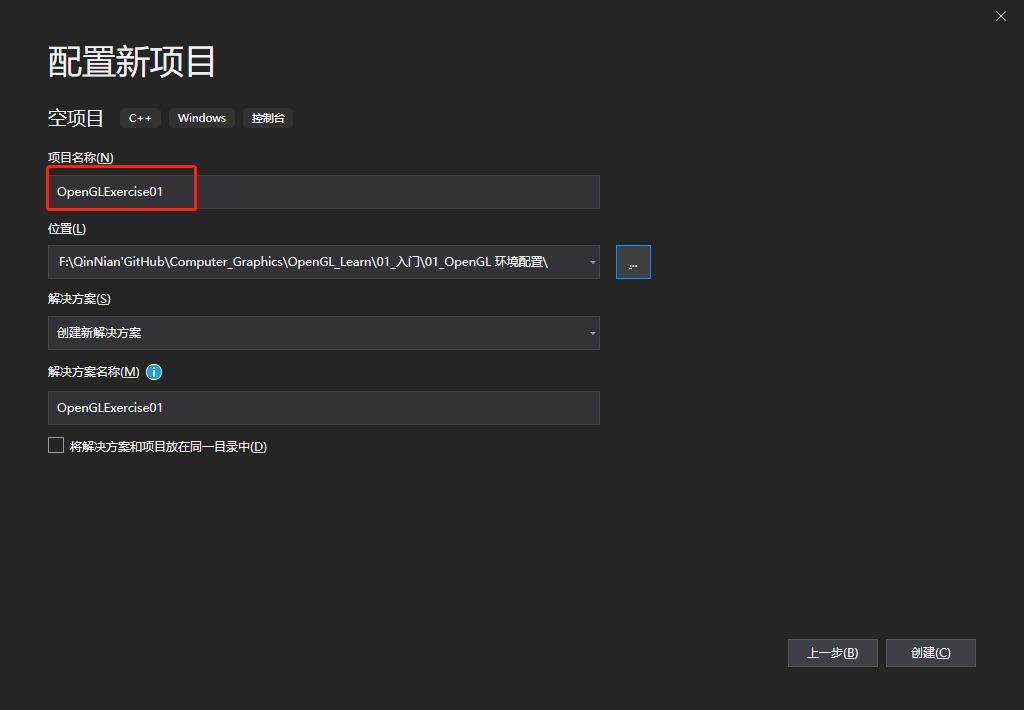
Task: Click the 控制台 tag
Action: point(267,117)
